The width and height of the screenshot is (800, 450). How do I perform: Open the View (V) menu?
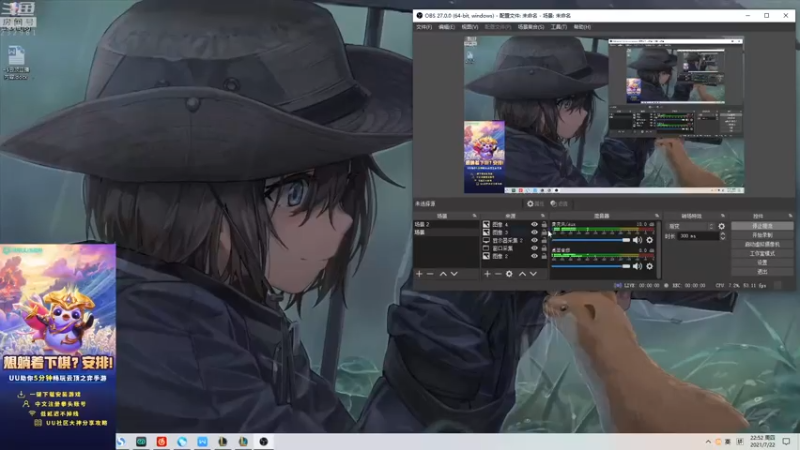coord(470,27)
